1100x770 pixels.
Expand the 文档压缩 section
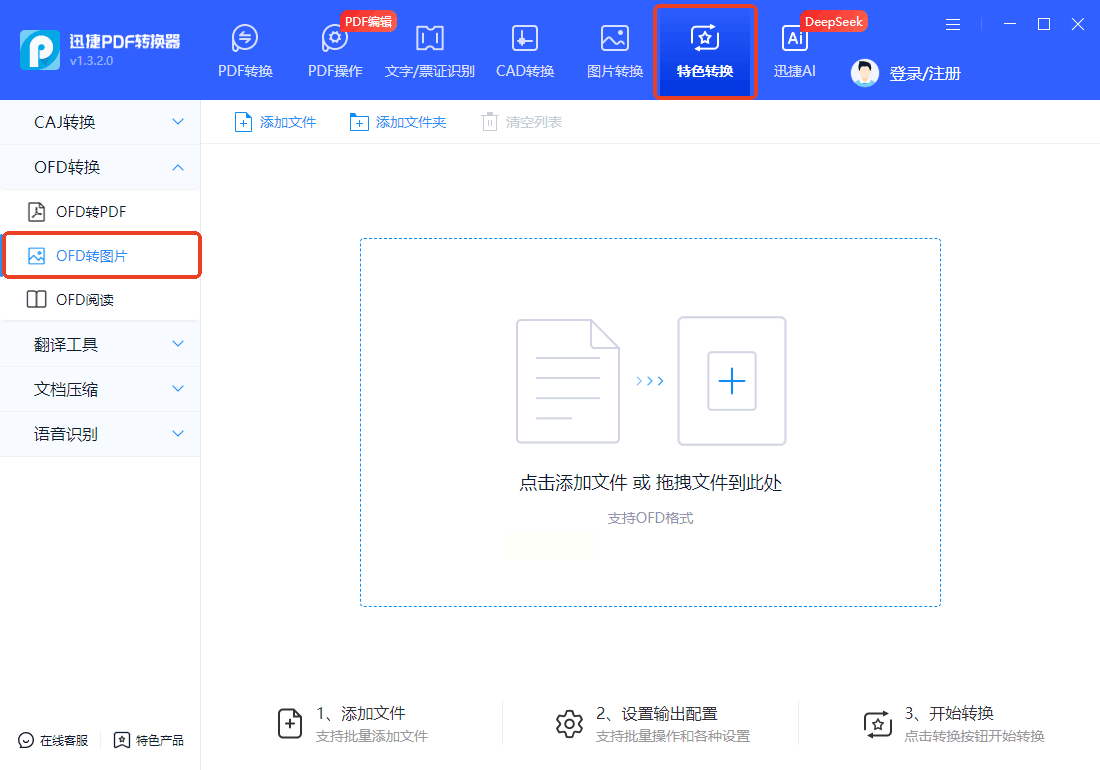(100, 389)
